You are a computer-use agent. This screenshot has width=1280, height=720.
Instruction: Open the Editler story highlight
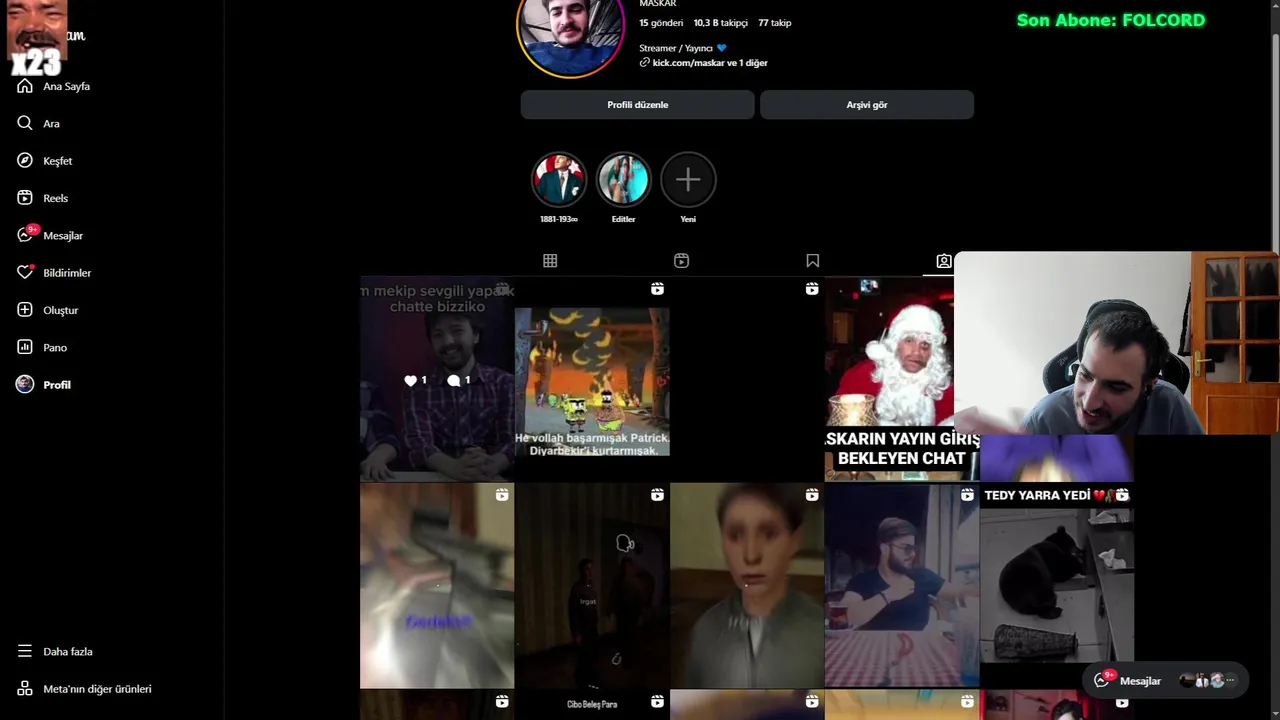coord(623,180)
